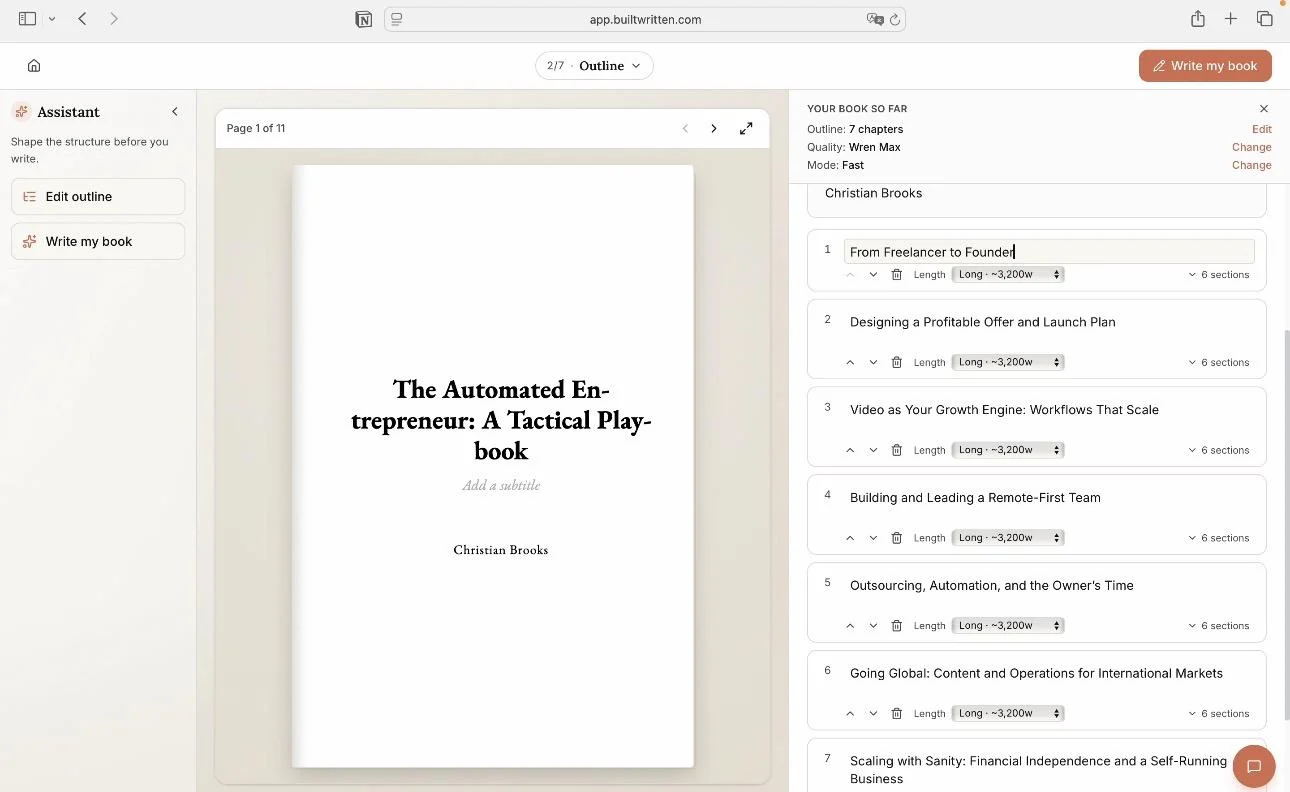Open Length dropdown for chapter 2
The height and width of the screenshot is (792, 1290).
1007,362
